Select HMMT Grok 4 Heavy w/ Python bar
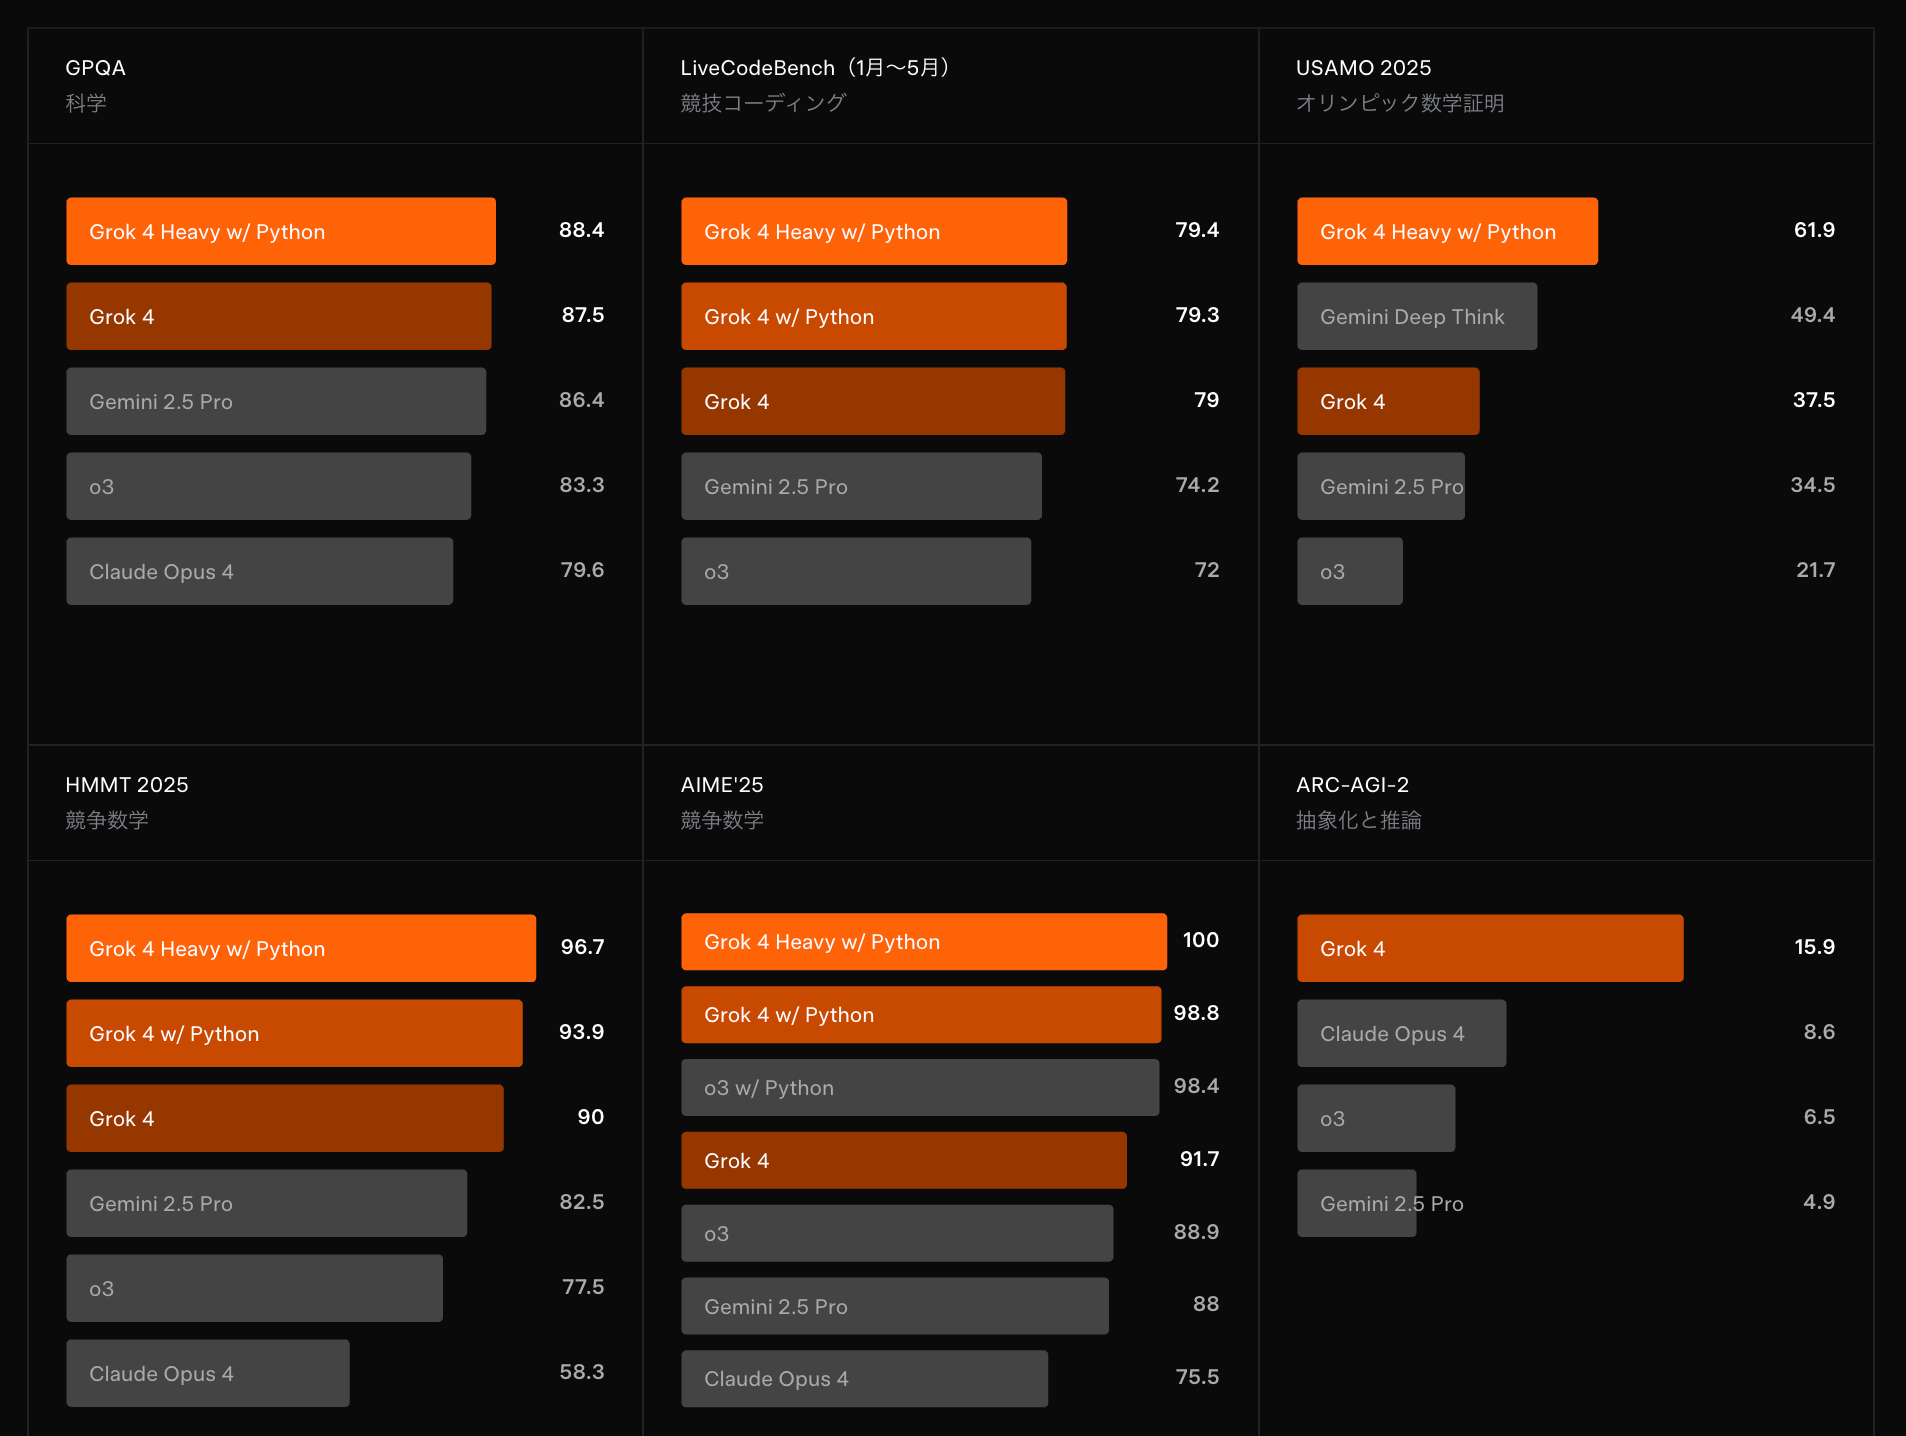This screenshot has width=1906, height=1436. click(x=301, y=948)
